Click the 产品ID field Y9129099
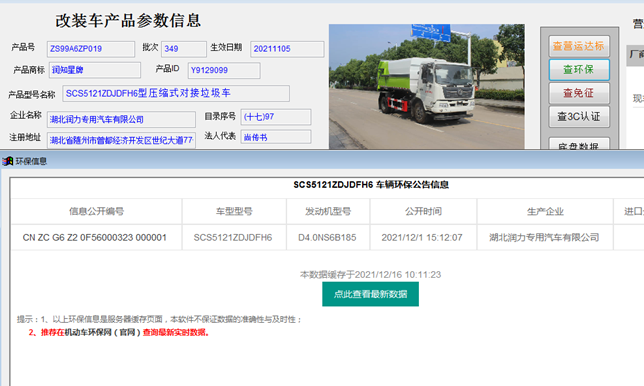The image size is (644, 386). coord(224,70)
